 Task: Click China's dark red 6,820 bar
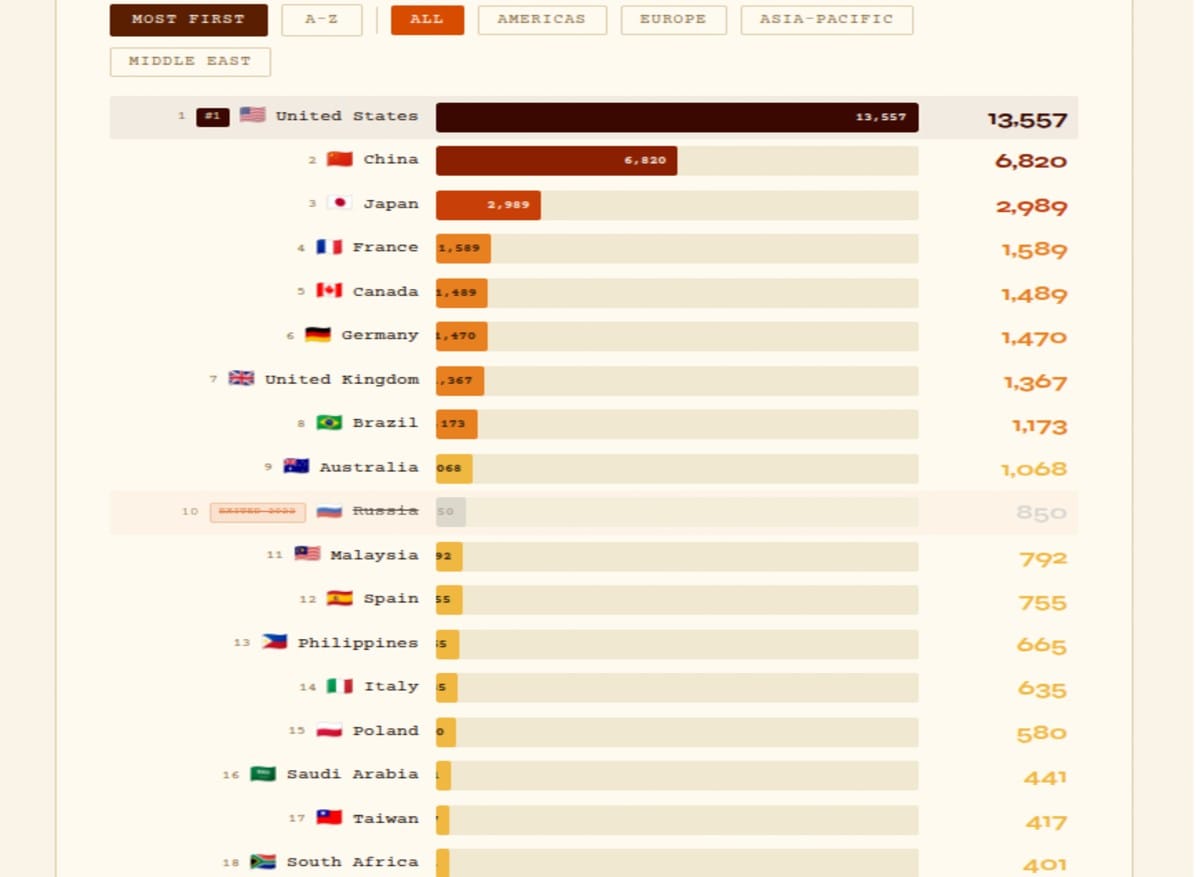[556, 161]
